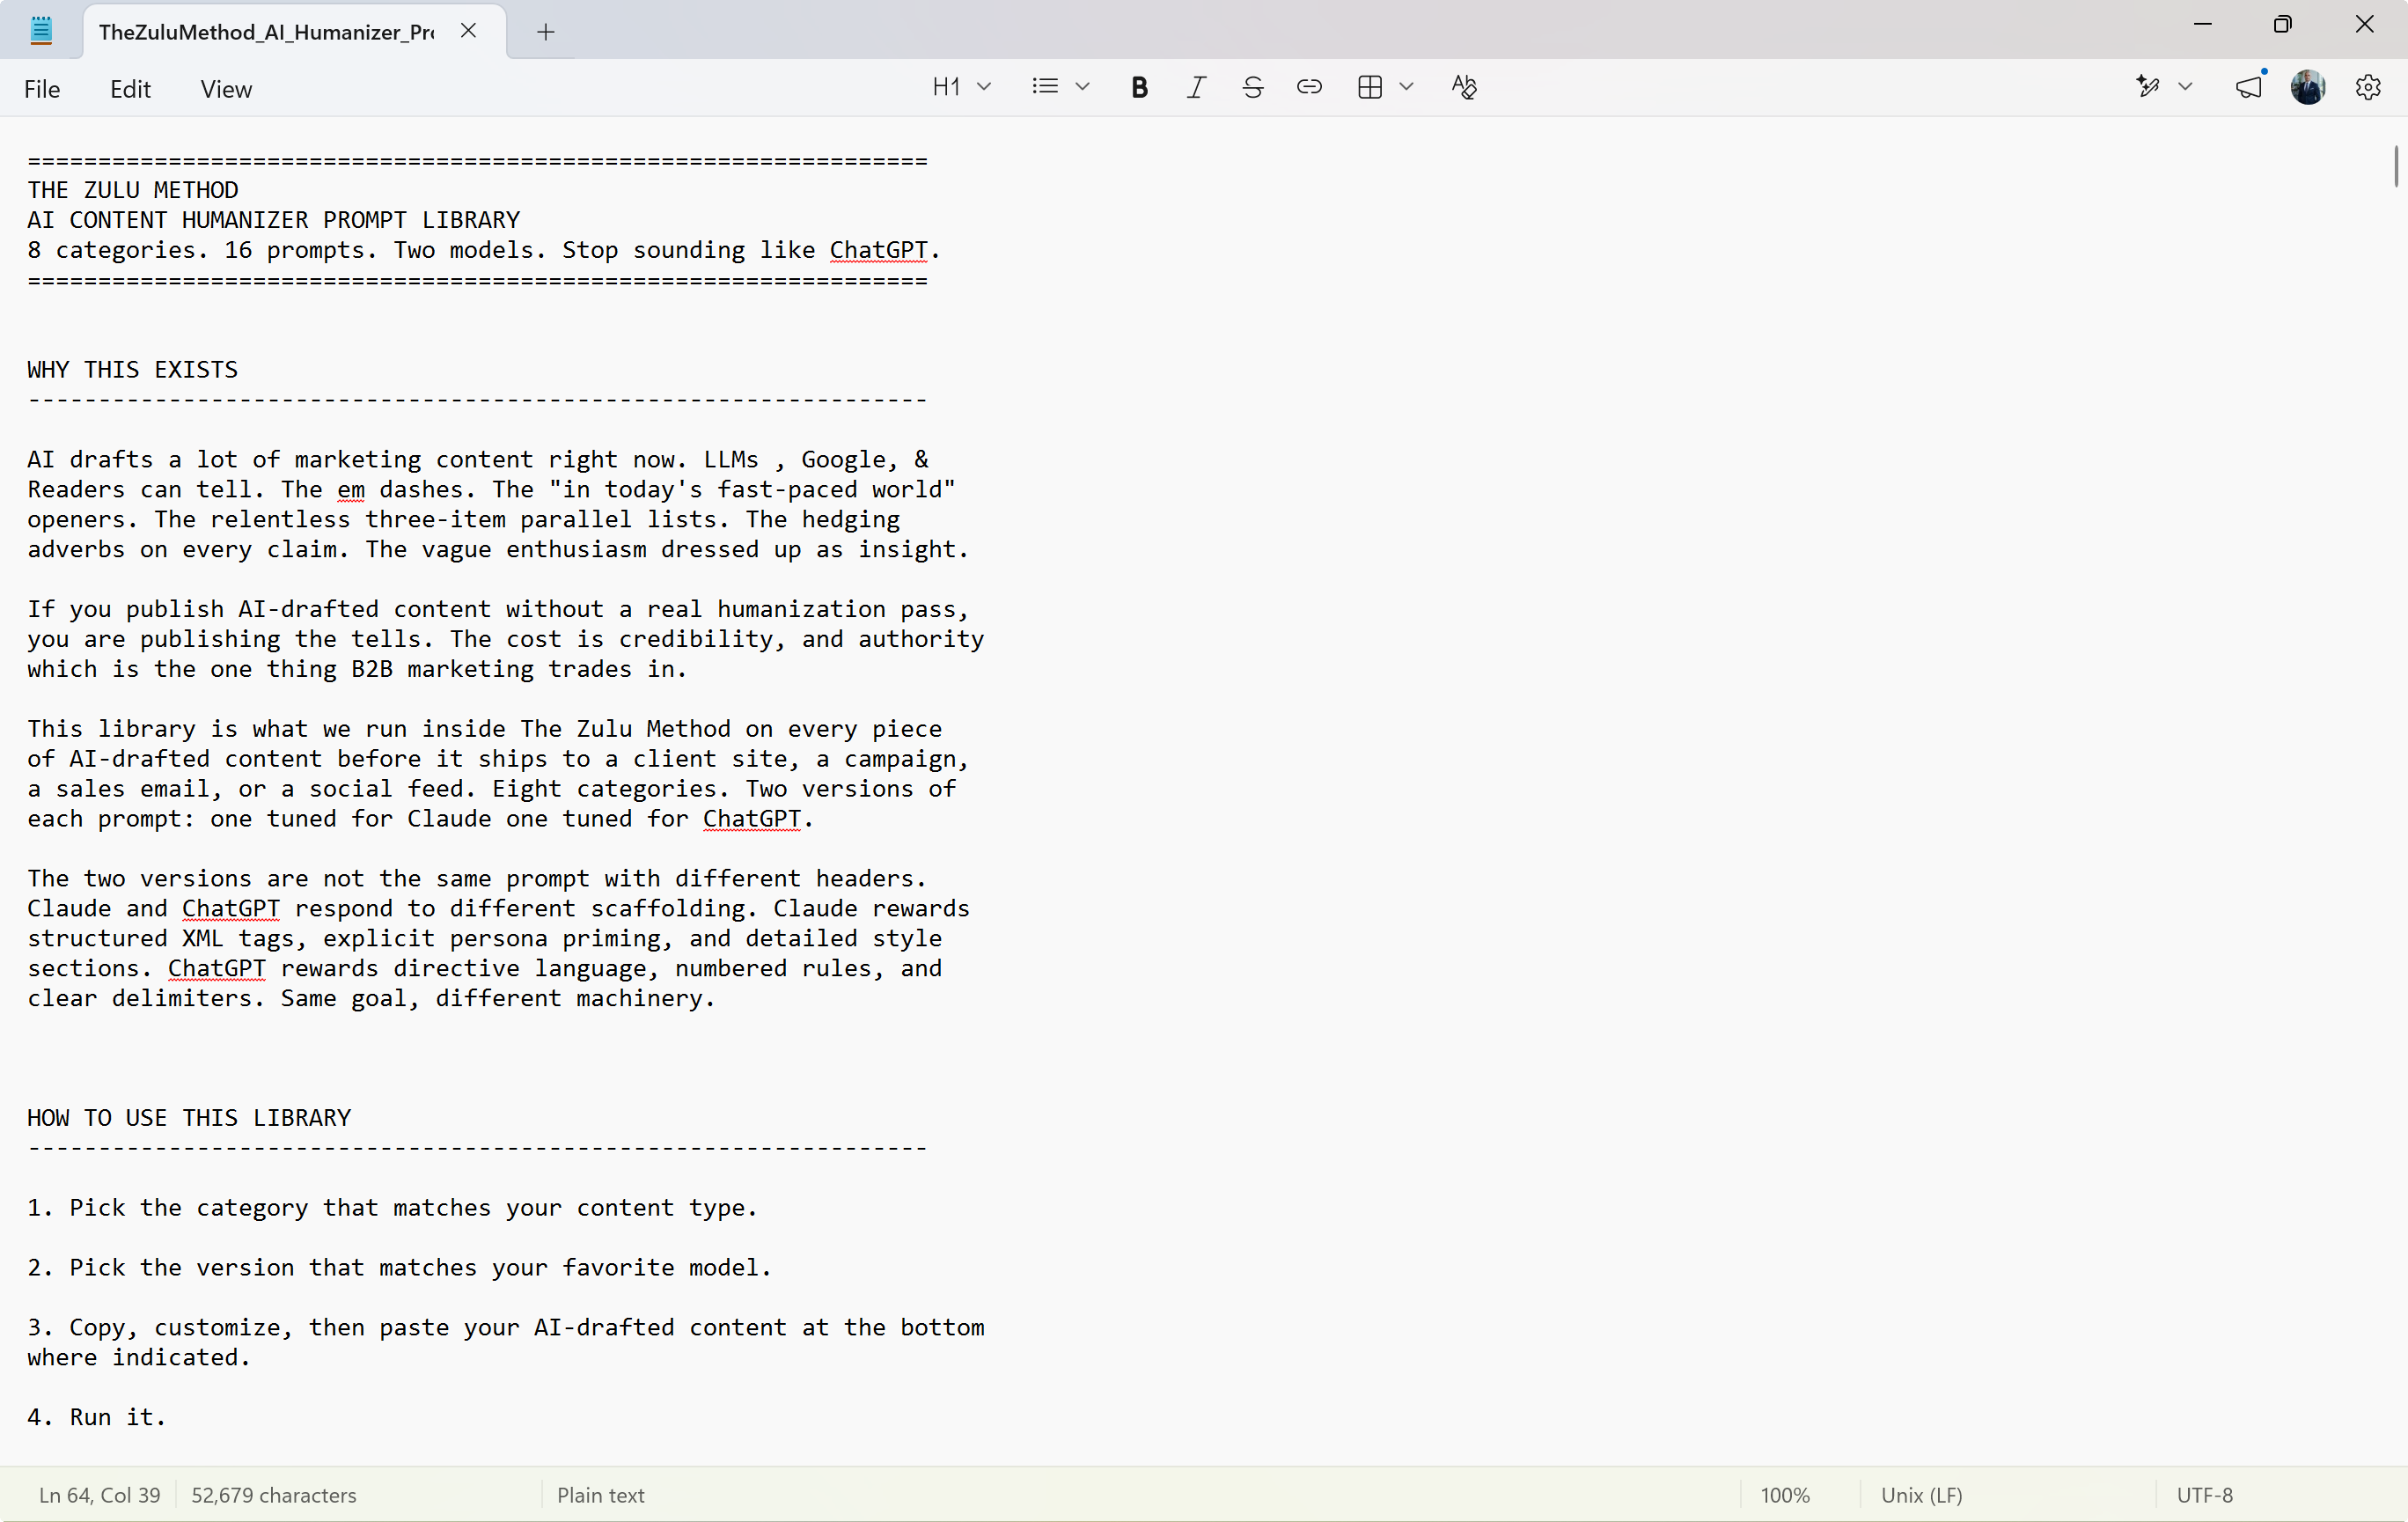The image size is (2408, 1522).
Task: Expand the table options chevron
Action: 1407,87
